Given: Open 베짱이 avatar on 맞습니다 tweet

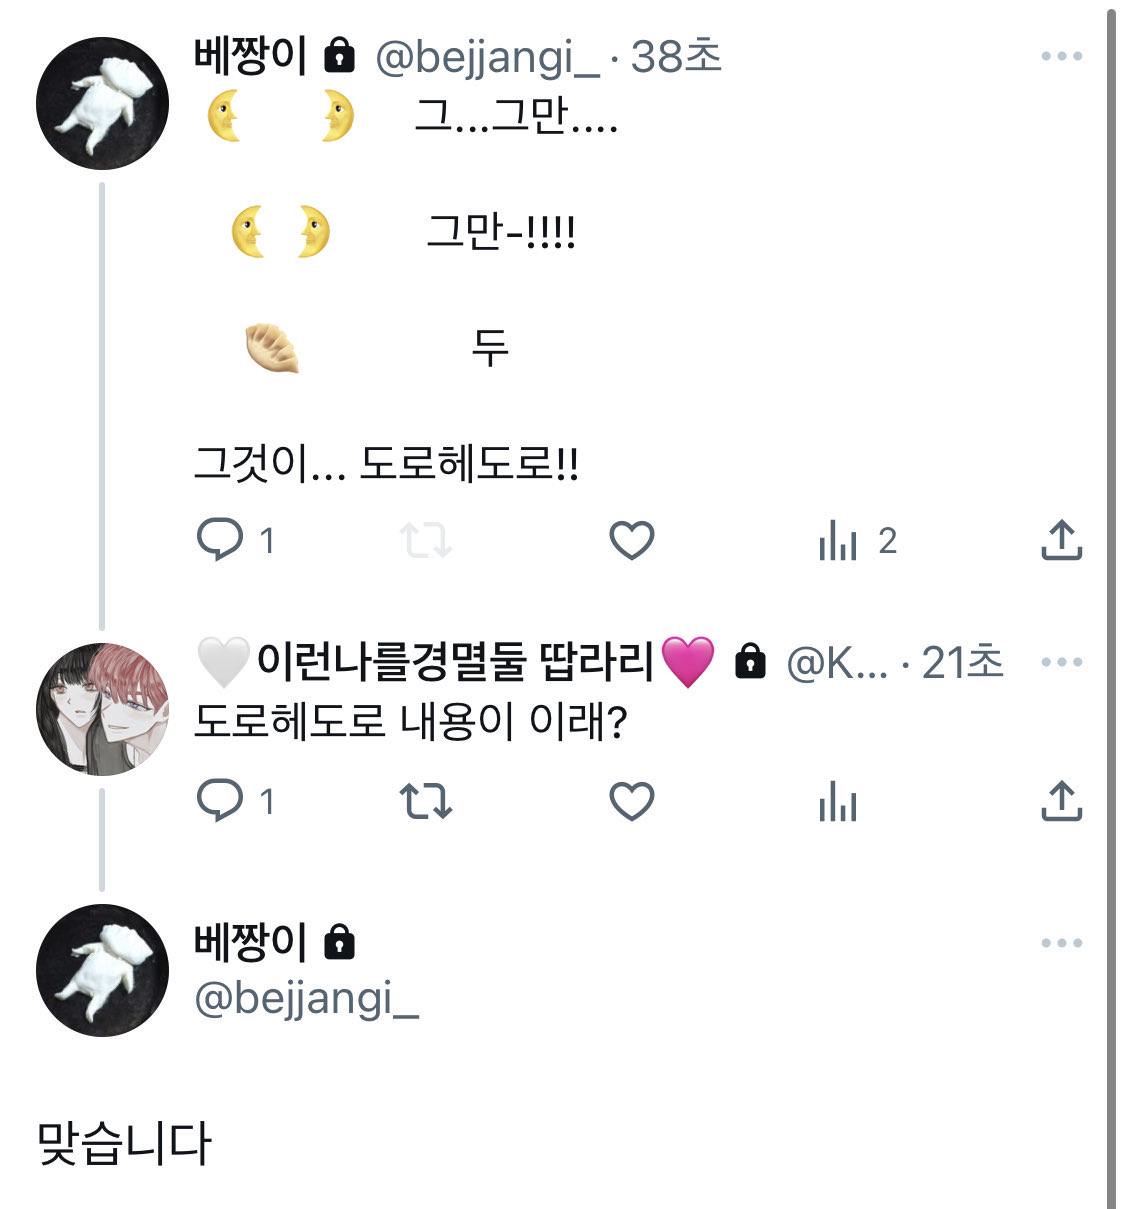Looking at the screenshot, I should [x=102, y=970].
